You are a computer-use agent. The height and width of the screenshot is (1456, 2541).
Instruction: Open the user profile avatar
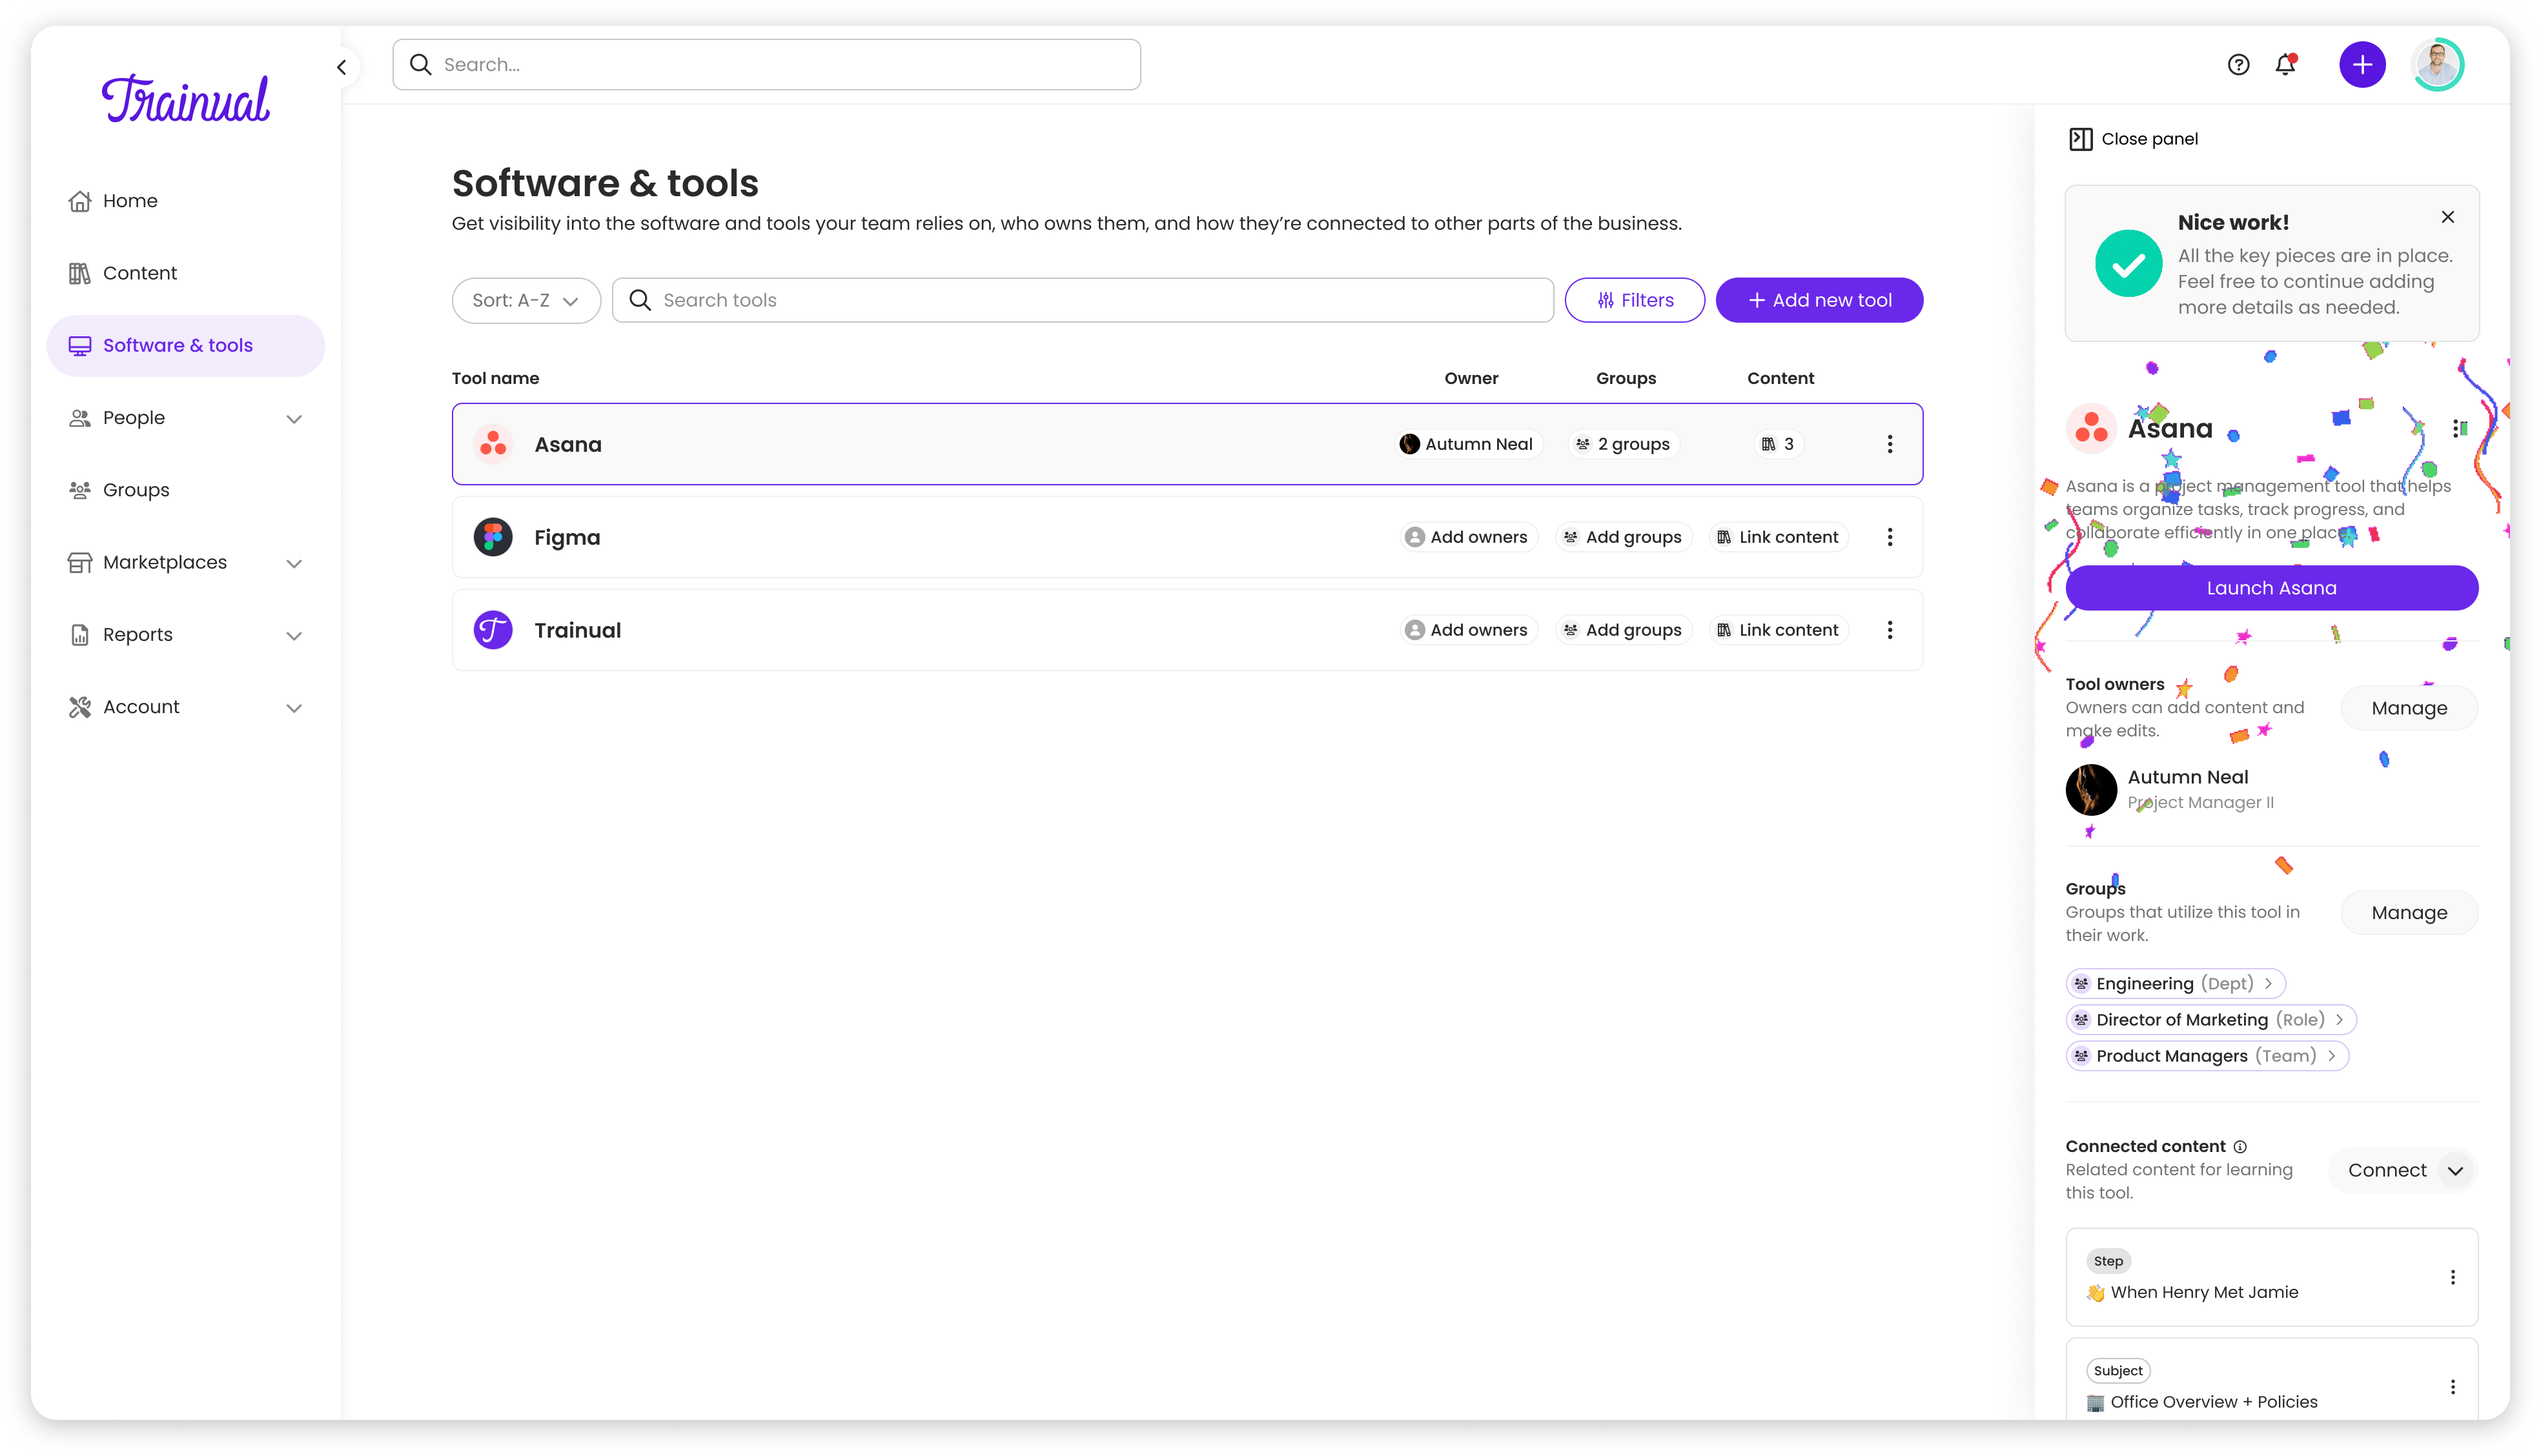[2437, 65]
